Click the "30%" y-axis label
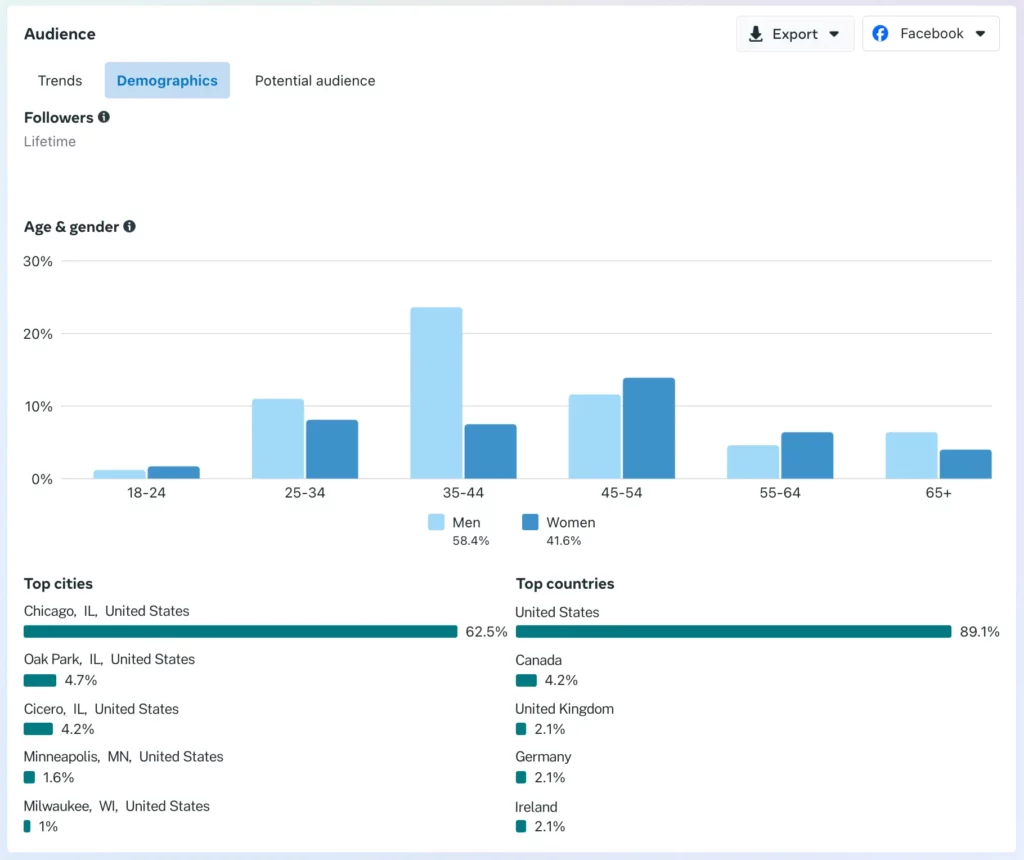The width and height of the screenshot is (1024, 860). point(38,261)
